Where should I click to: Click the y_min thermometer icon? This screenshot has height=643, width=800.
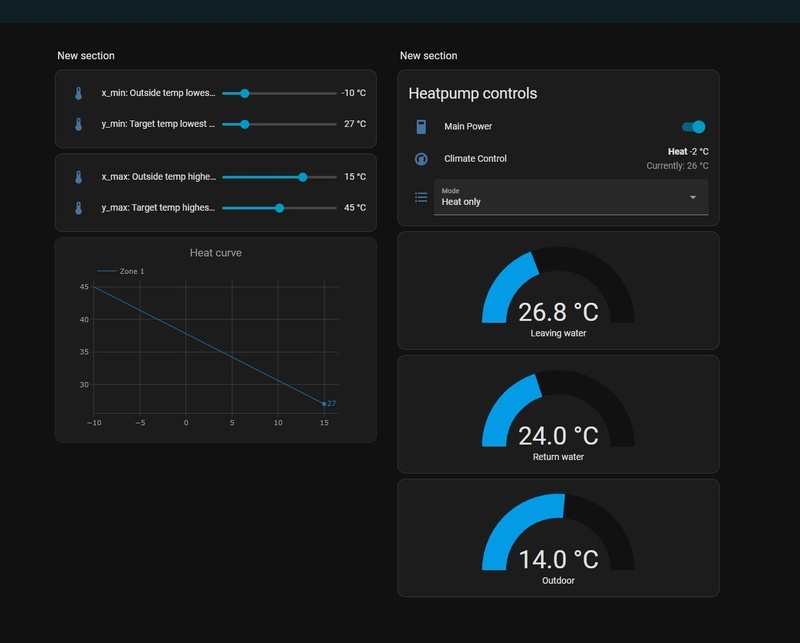click(x=79, y=124)
